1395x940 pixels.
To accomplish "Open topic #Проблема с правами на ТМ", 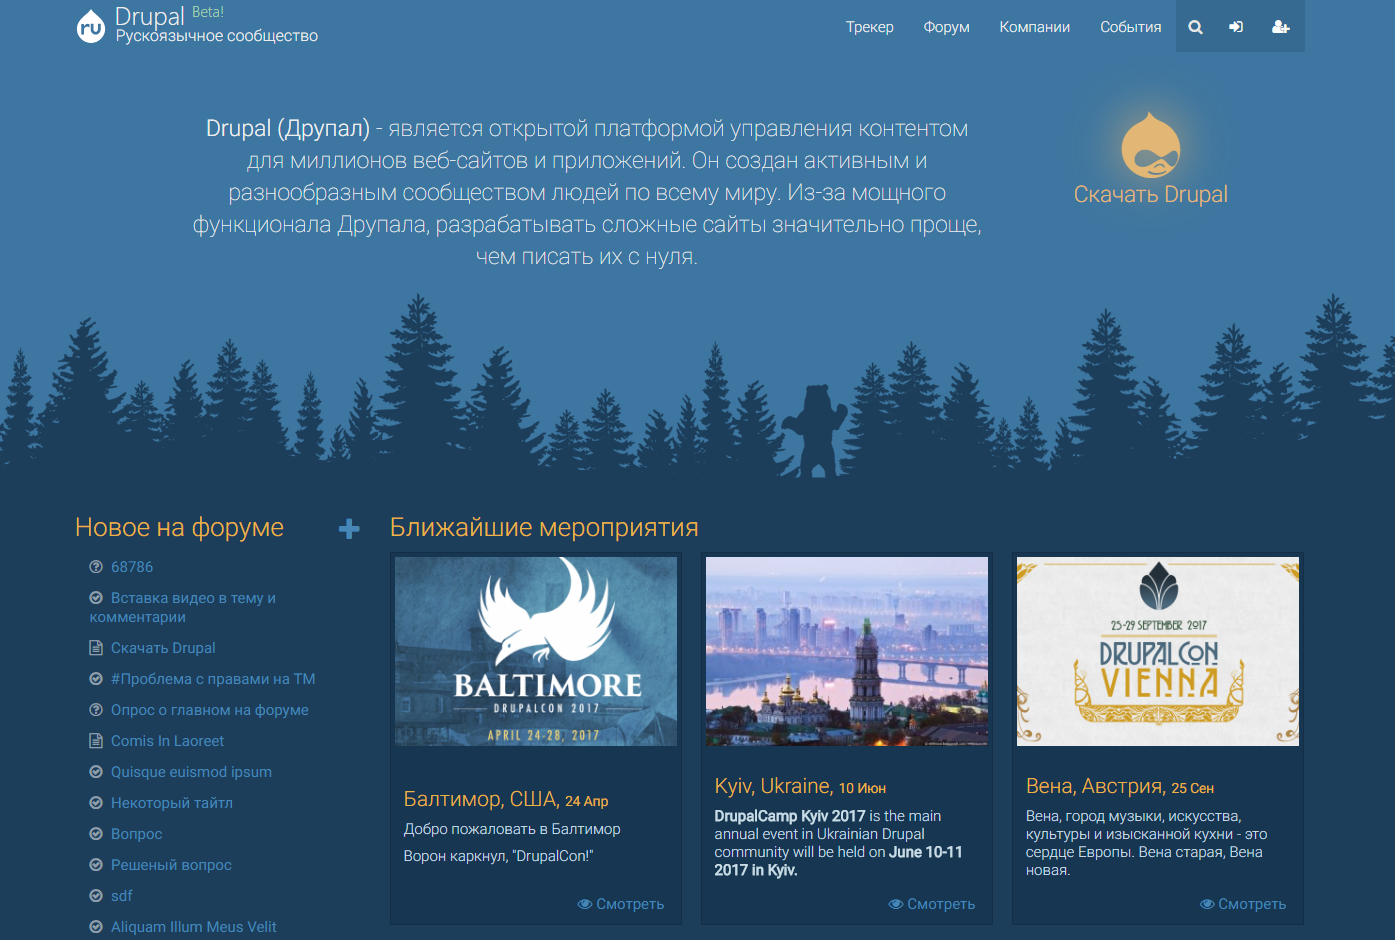I will (x=213, y=679).
